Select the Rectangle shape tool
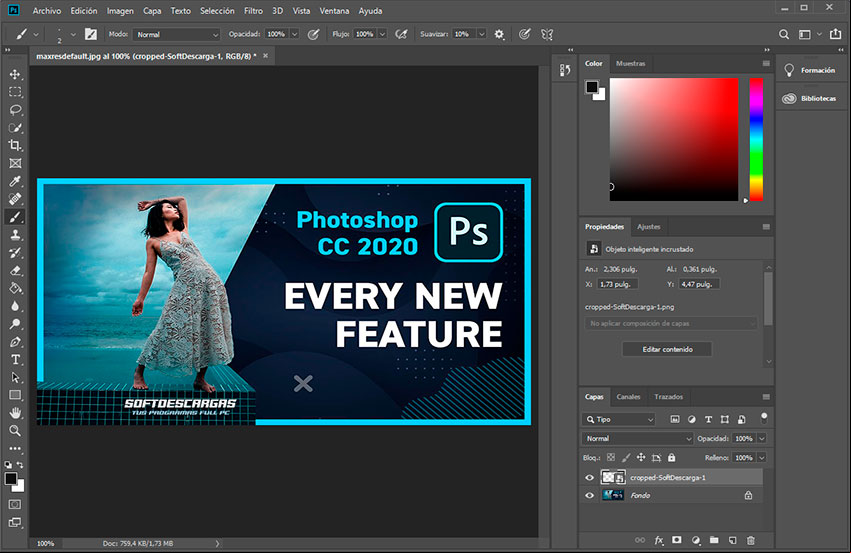 [x=15, y=395]
